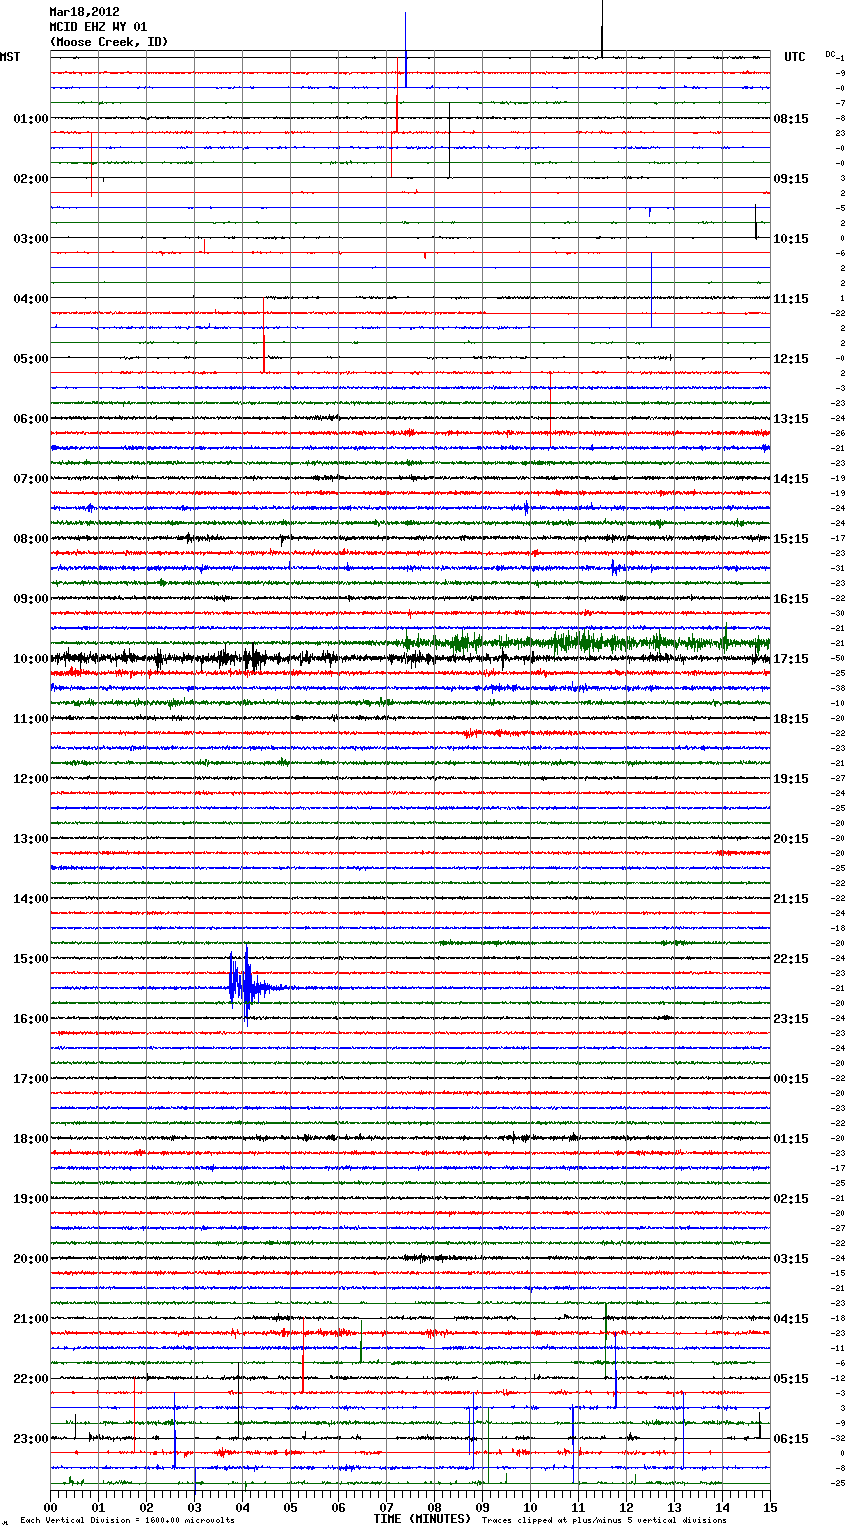Select the 21:00 MST time label
The width and height of the screenshot is (850, 1534).
pyautogui.click(x=31, y=1319)
